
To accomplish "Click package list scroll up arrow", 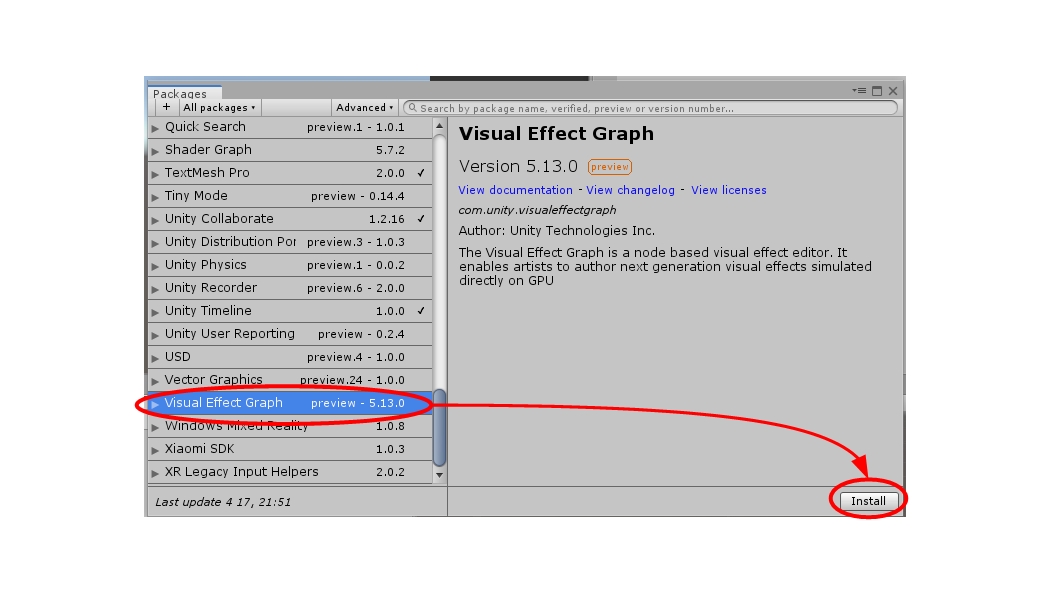I will tap(439, 126).
